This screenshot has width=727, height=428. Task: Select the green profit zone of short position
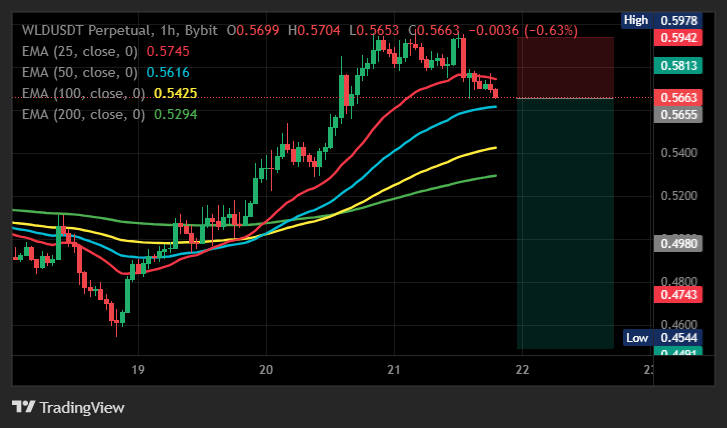point(565,223)
